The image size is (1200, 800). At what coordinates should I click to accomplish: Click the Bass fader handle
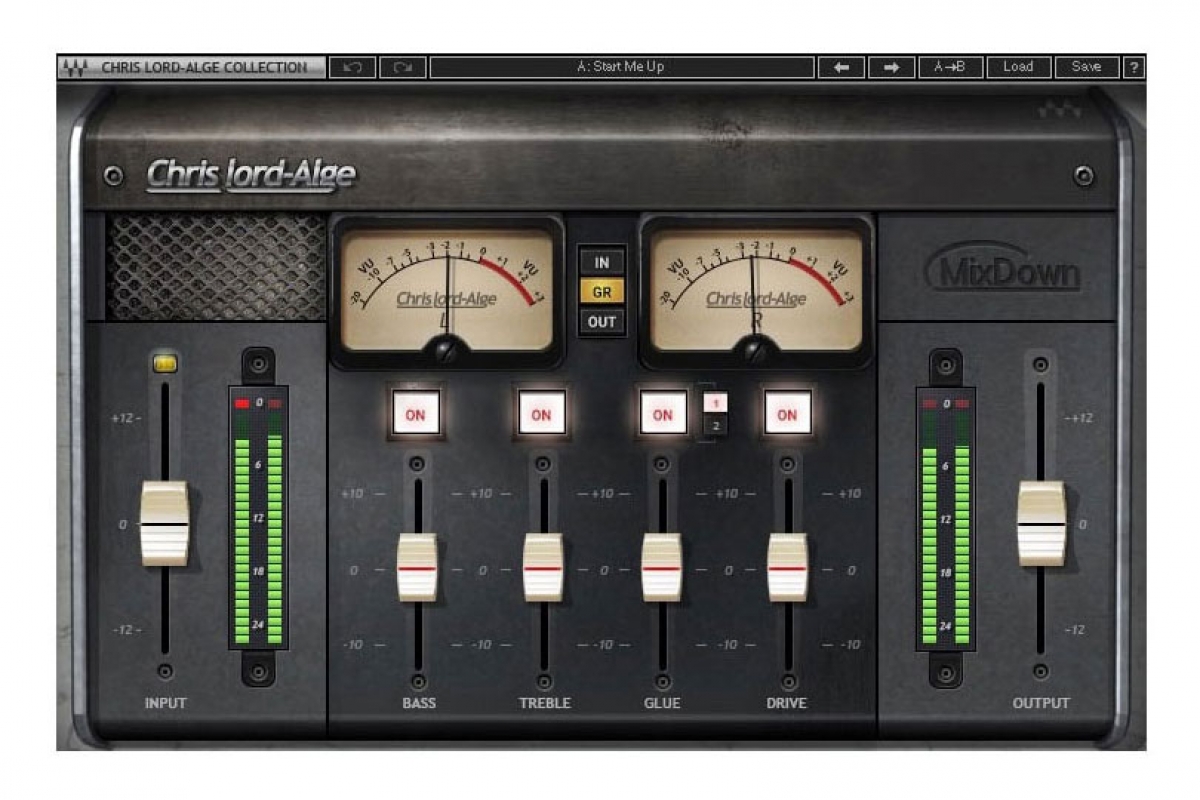(x=417, y=568)
